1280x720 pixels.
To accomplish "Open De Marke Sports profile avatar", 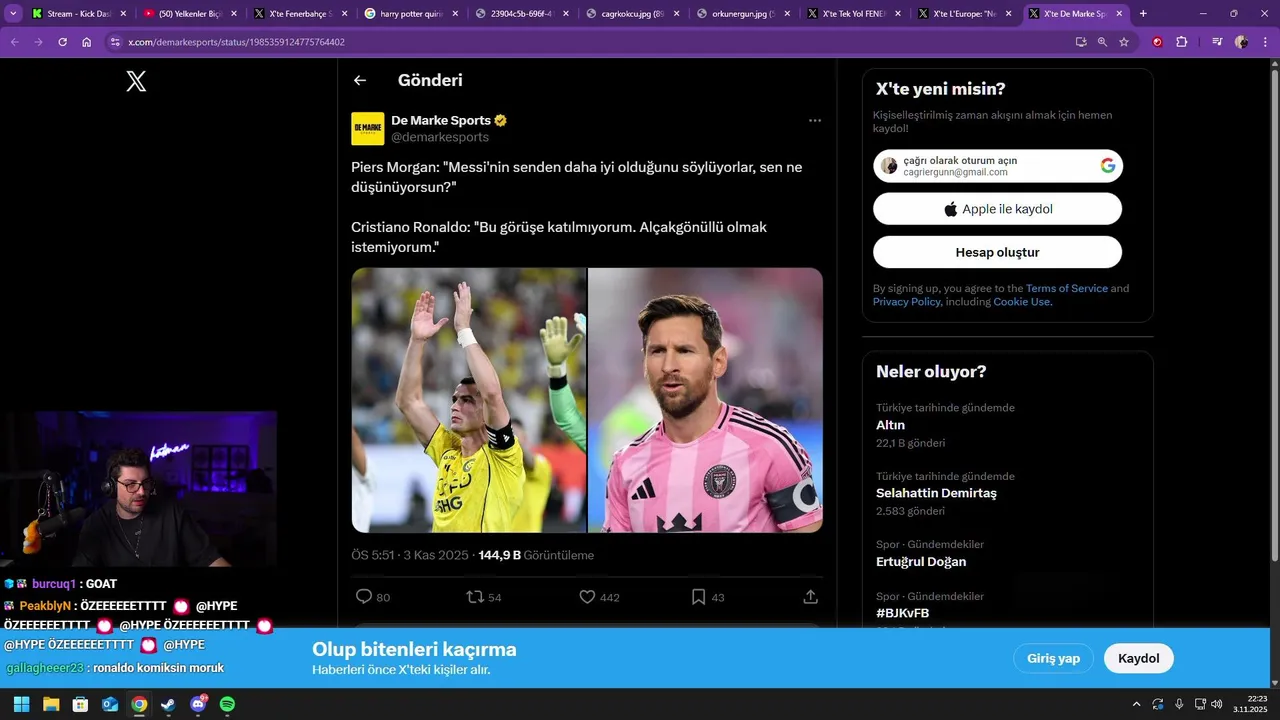I will (368, 129).
